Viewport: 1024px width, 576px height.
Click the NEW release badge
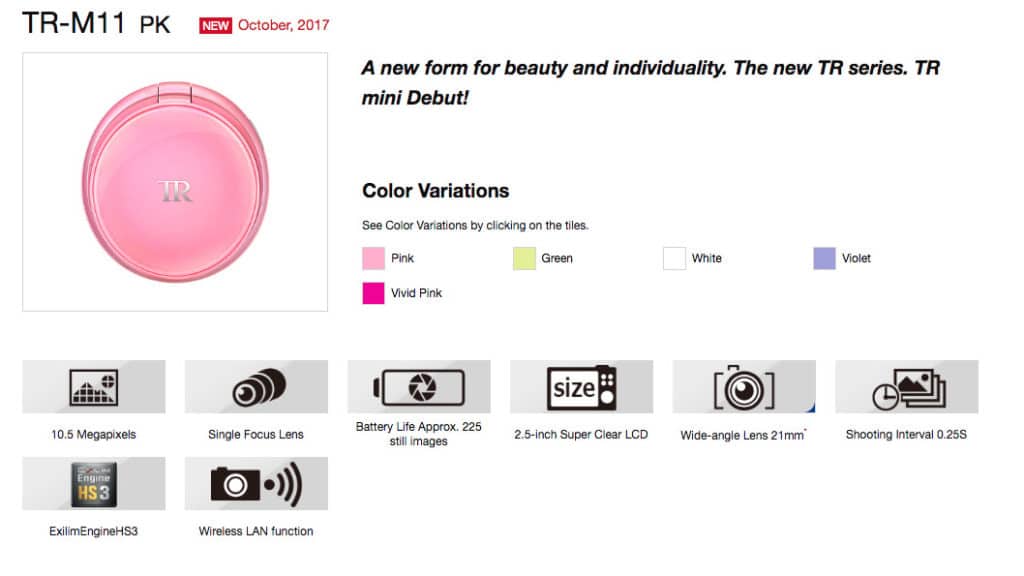pos(214,25)
